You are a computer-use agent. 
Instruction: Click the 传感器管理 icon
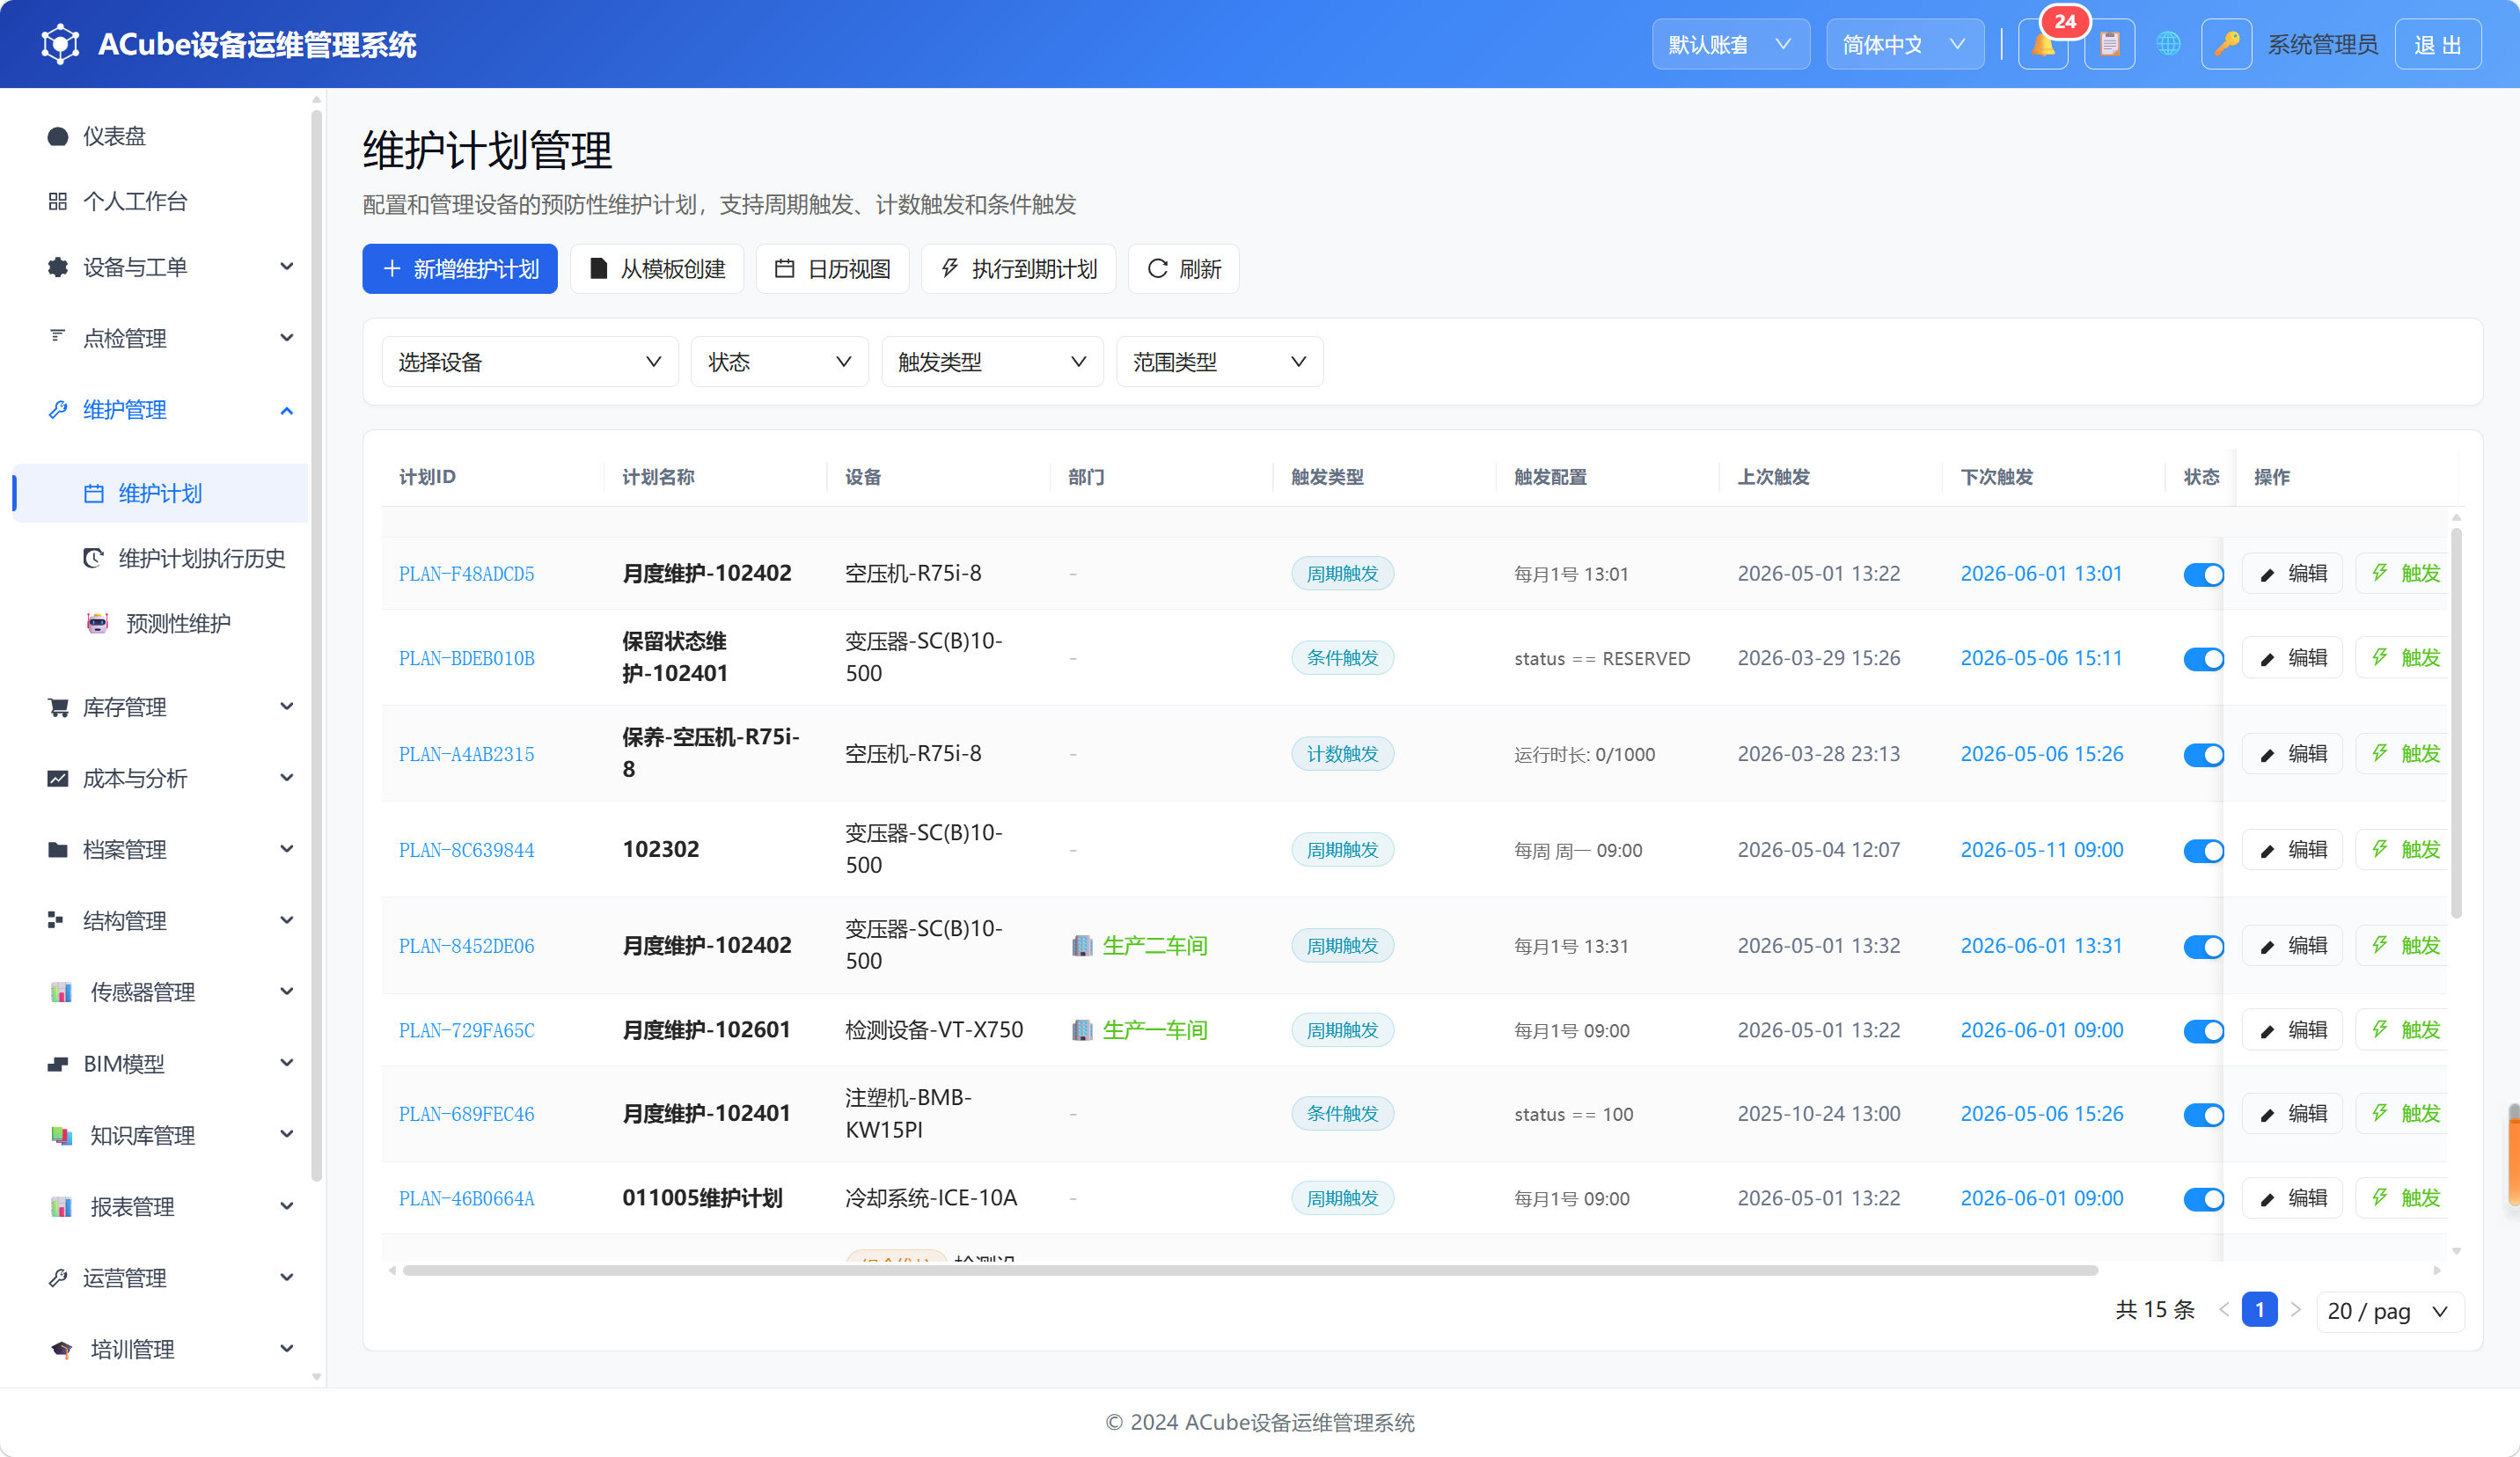tap(61, 992)
